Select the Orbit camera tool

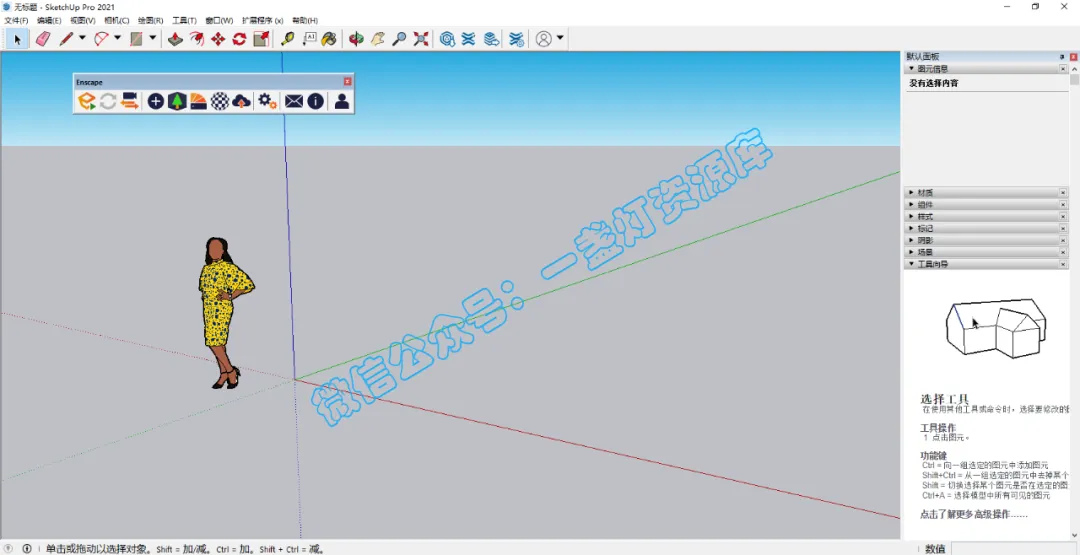[x=356, y=39]
